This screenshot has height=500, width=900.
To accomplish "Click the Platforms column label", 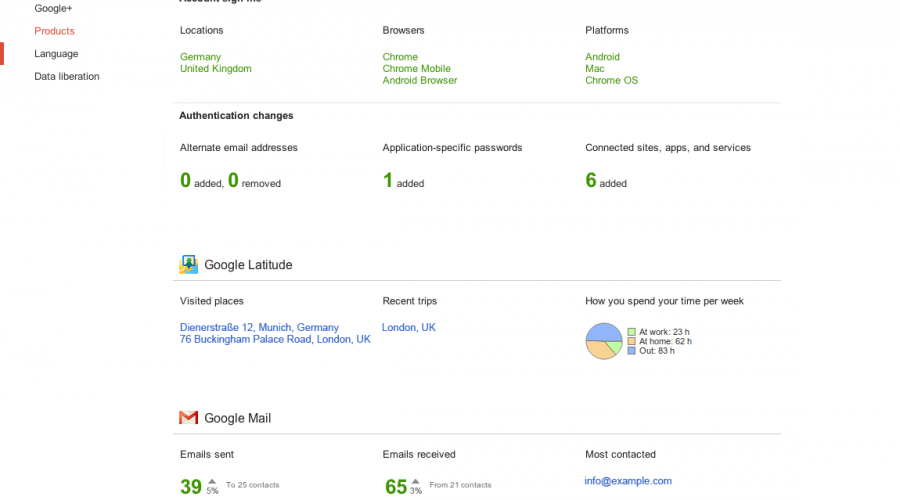I will pos(607,30).
